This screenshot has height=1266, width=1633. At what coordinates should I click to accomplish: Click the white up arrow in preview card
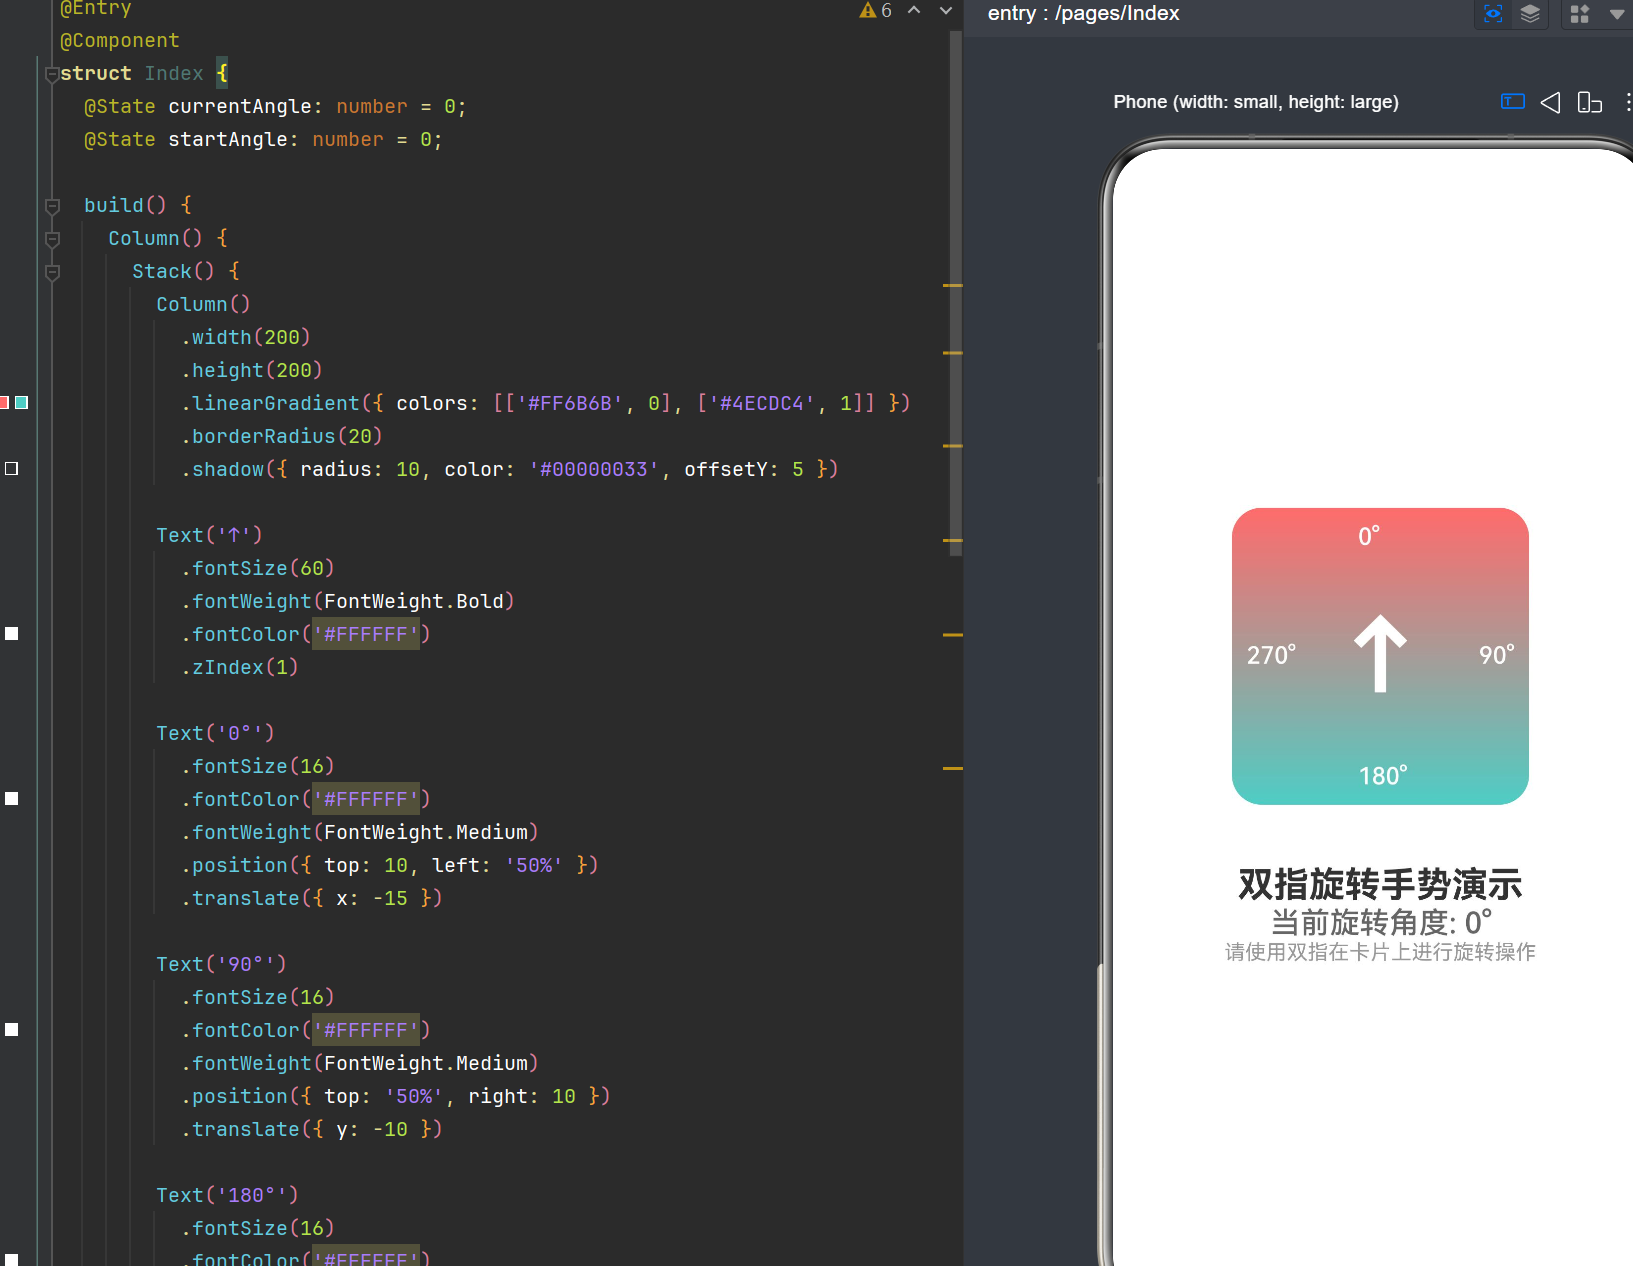coord(1380,653)
